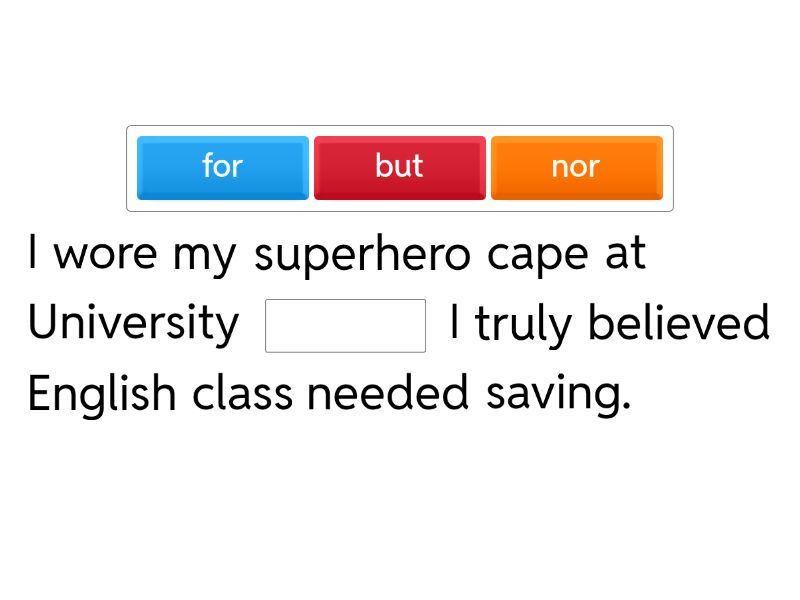The image size is (800, 600).
Task: Click the word "truly" after the blank
Action: pos(524,325)
